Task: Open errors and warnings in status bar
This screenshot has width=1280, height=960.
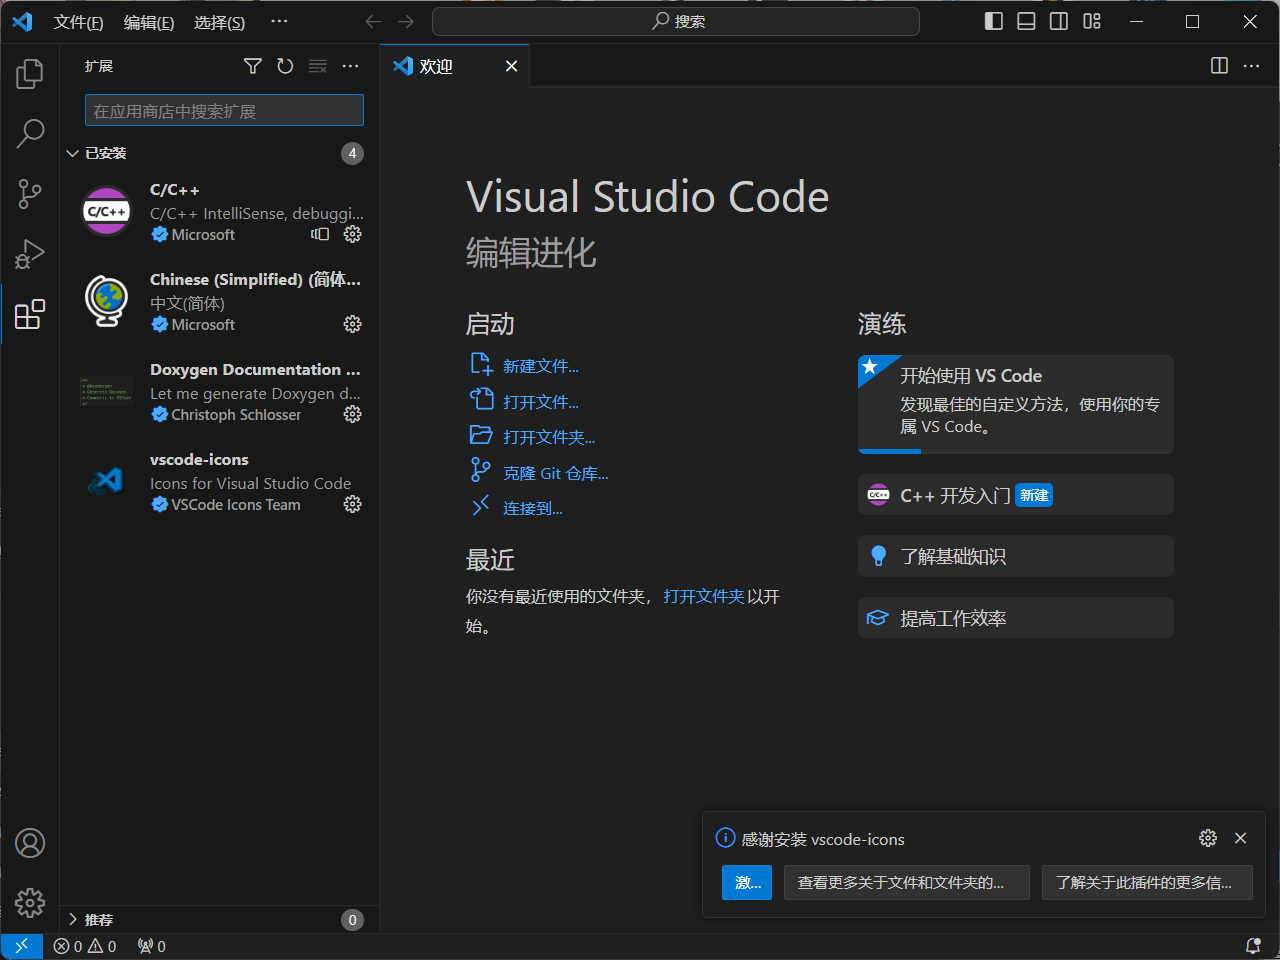Action: (x=85, y=946)
